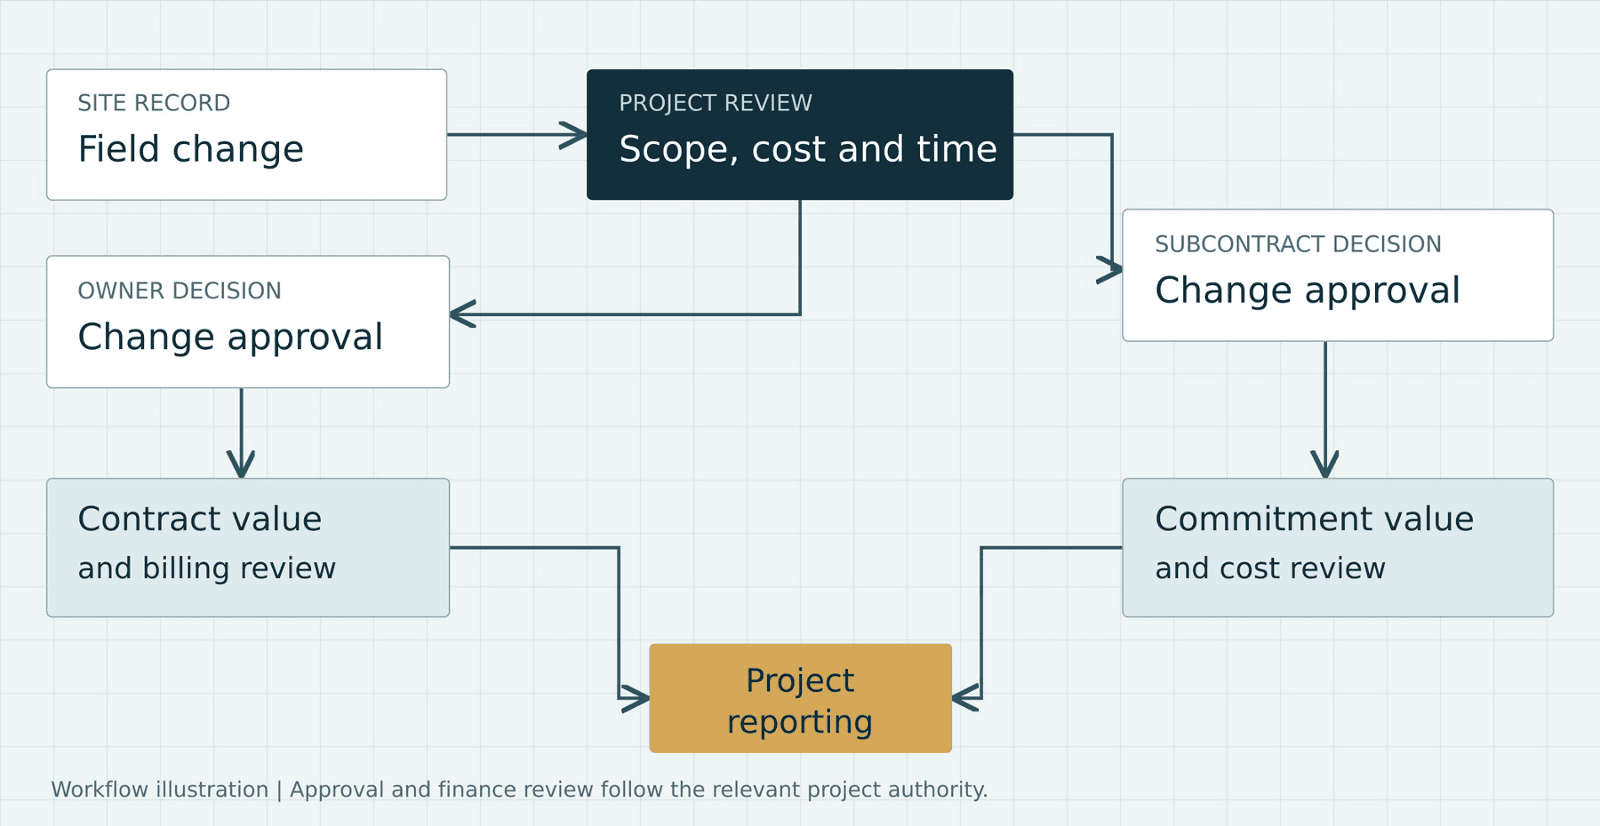Screen dimensions: 1600x826
Task: Click the SITE RECORD label
Action: pyautogui.click(x=154, y=103)
